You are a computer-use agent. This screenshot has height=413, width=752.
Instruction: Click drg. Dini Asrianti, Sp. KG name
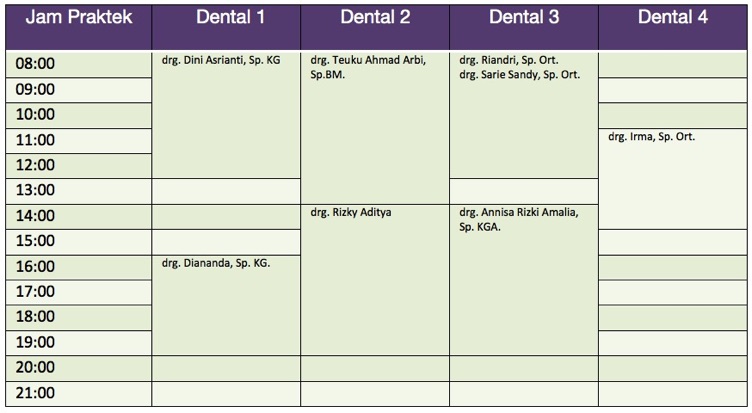(x=220, y=60)
